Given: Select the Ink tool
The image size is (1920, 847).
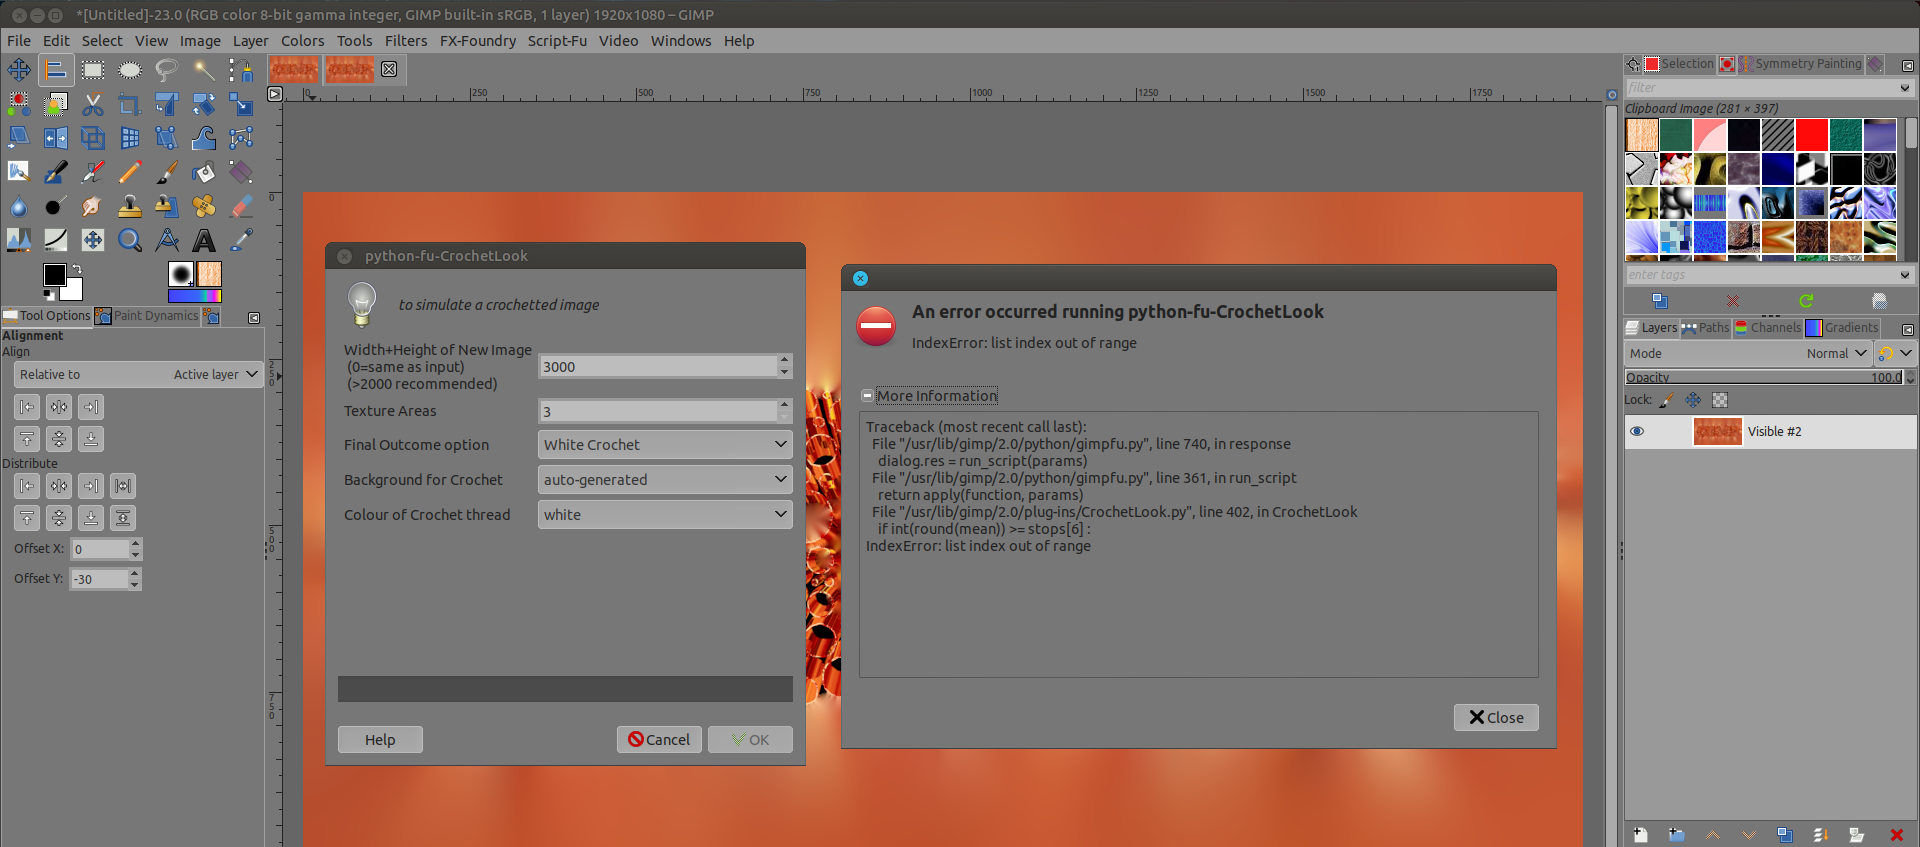Looking at the screenshot, I should [56, 172].
